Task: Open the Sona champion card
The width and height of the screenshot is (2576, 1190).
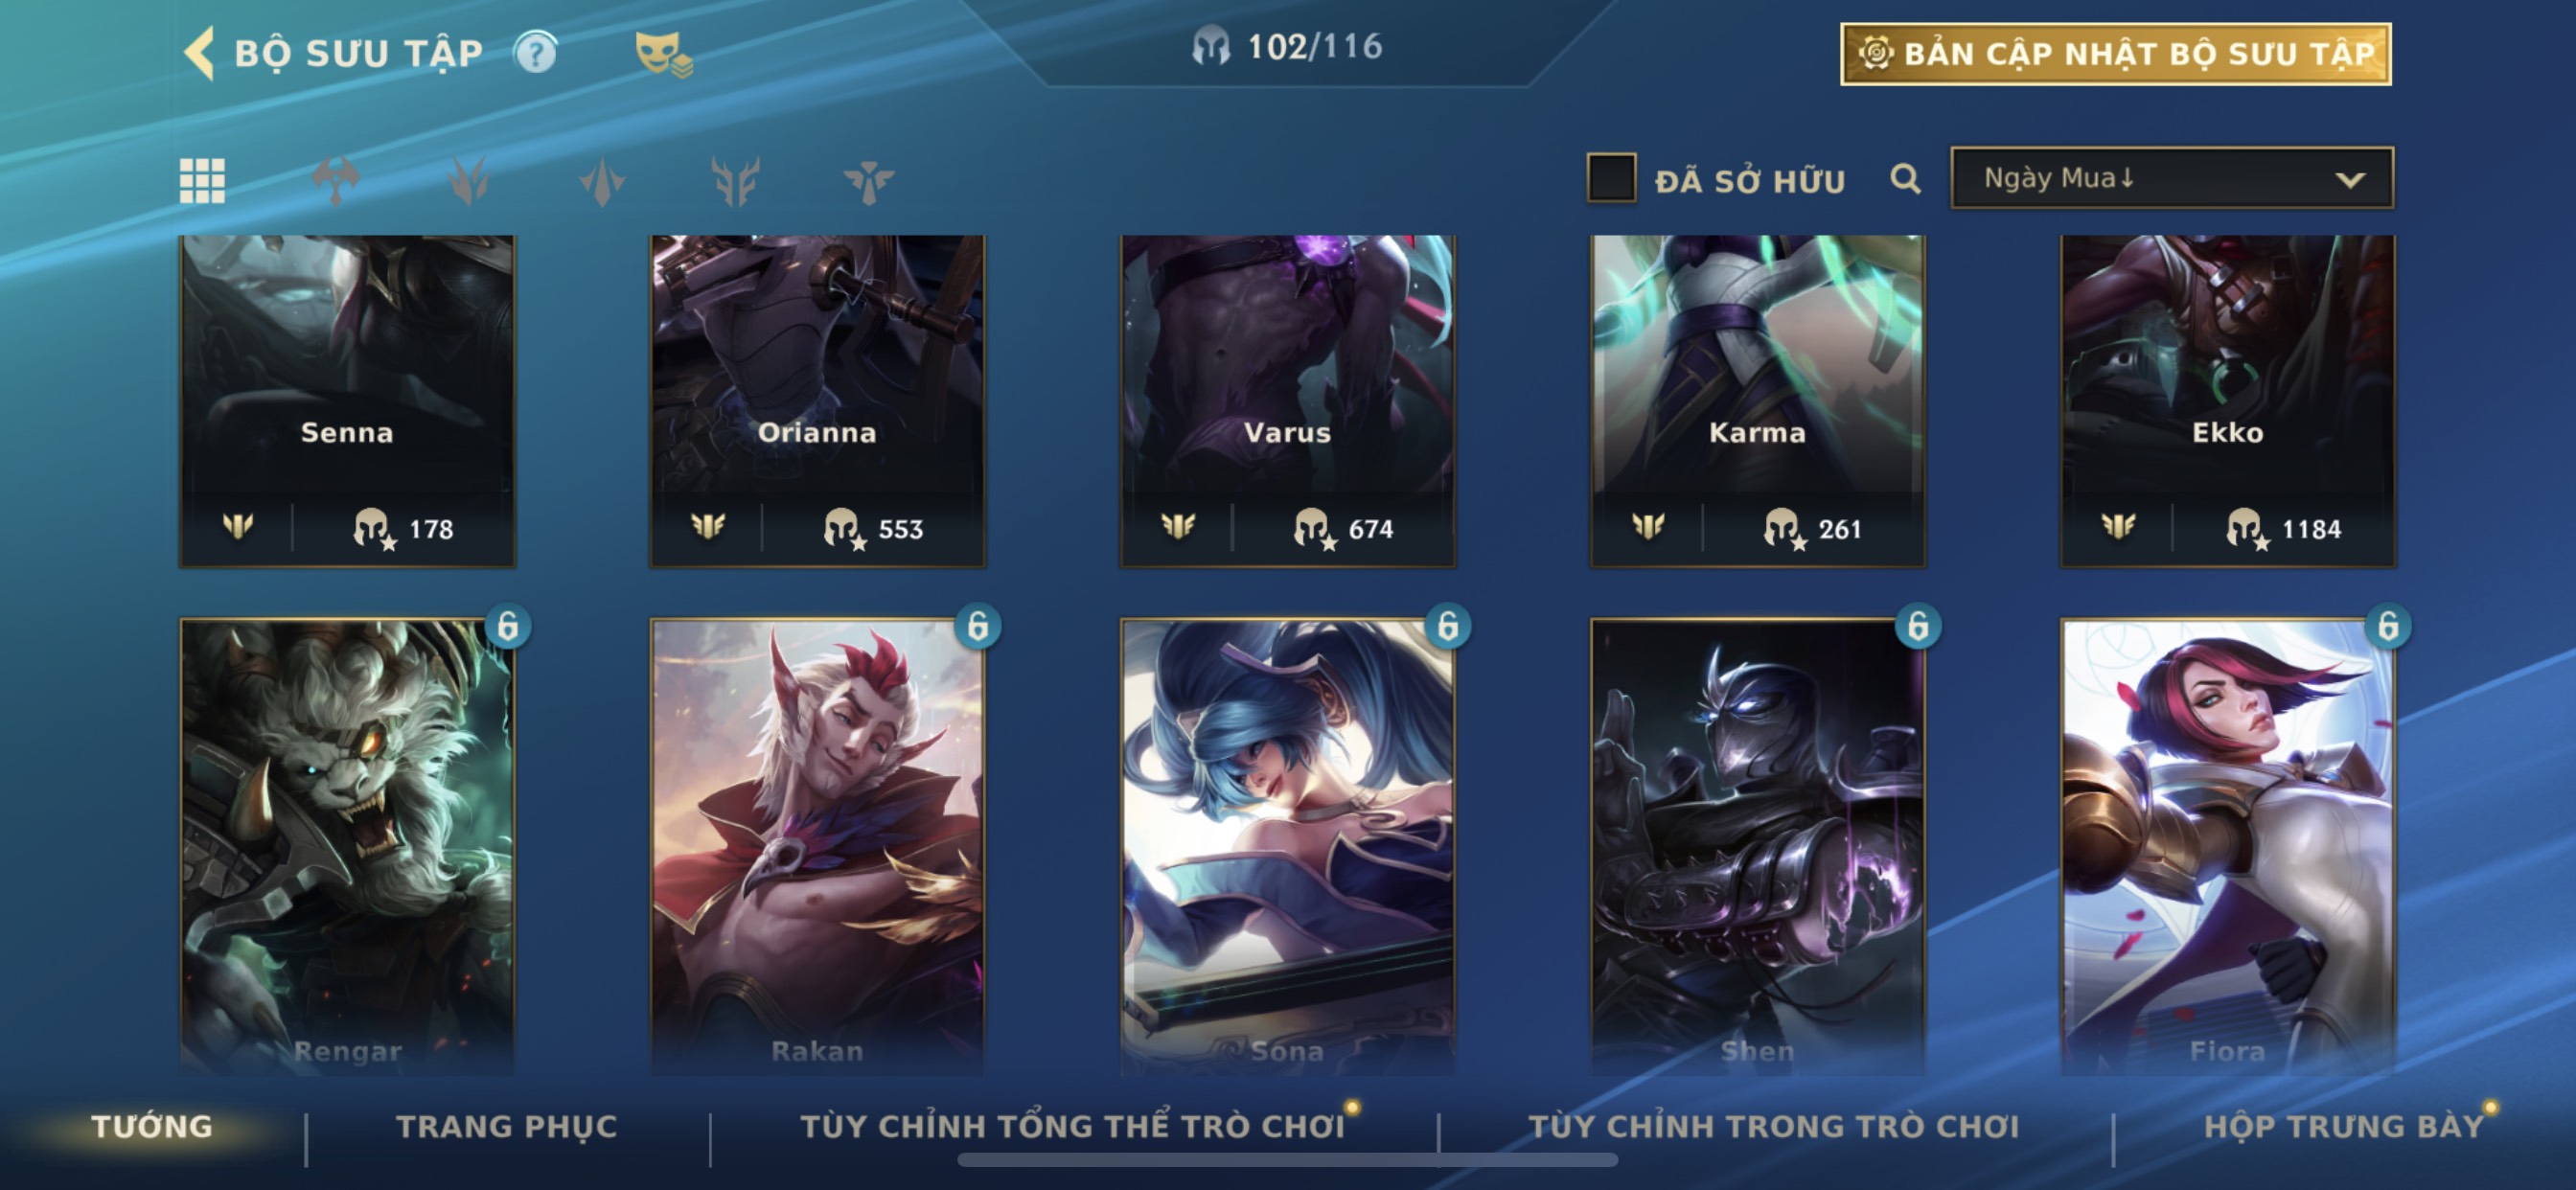Action: tap(1287, 846)
